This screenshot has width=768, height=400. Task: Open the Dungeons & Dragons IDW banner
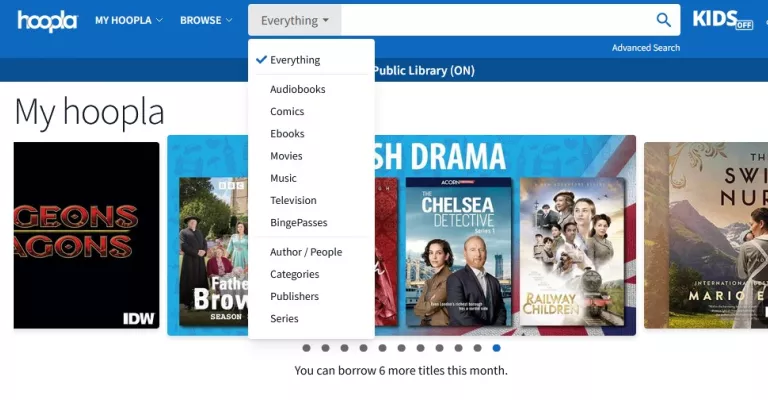86,235
